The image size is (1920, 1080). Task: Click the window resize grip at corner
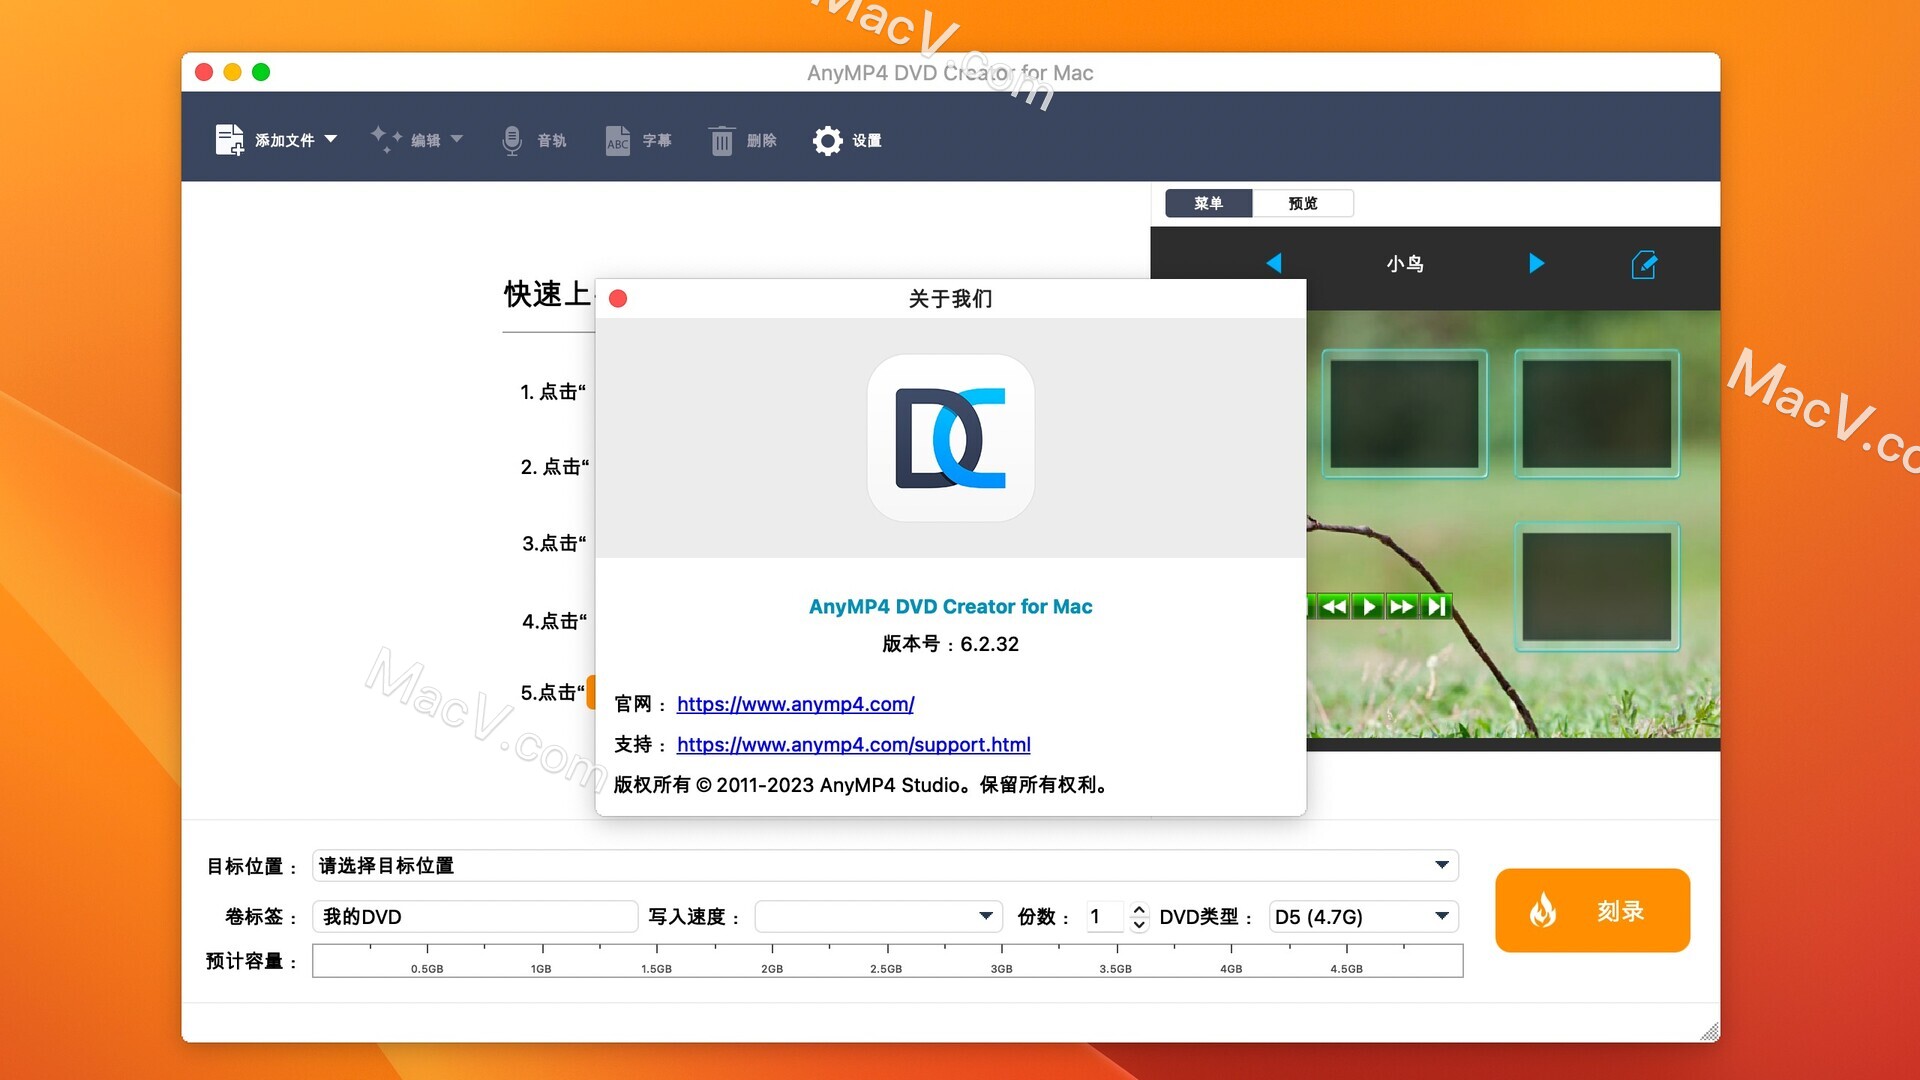[1710, 1032]
